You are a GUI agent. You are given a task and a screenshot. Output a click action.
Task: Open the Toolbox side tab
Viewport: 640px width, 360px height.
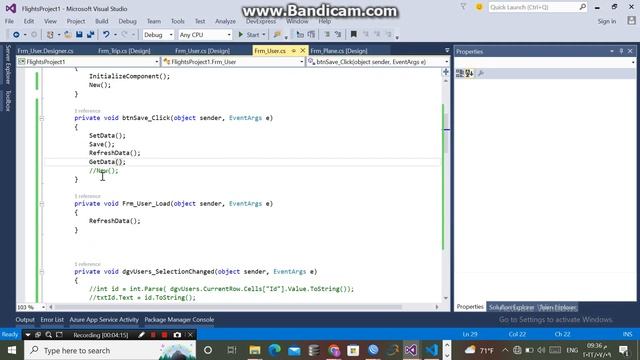(8, 101)
